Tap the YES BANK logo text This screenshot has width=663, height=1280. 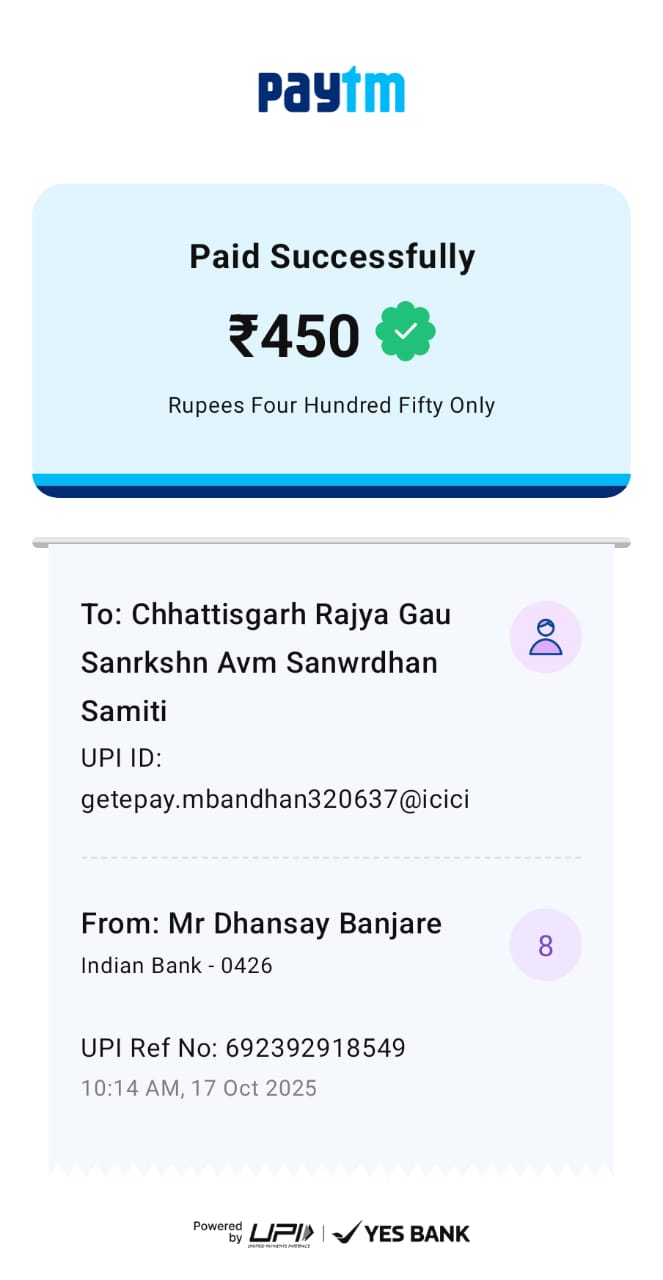point(416,1234)
